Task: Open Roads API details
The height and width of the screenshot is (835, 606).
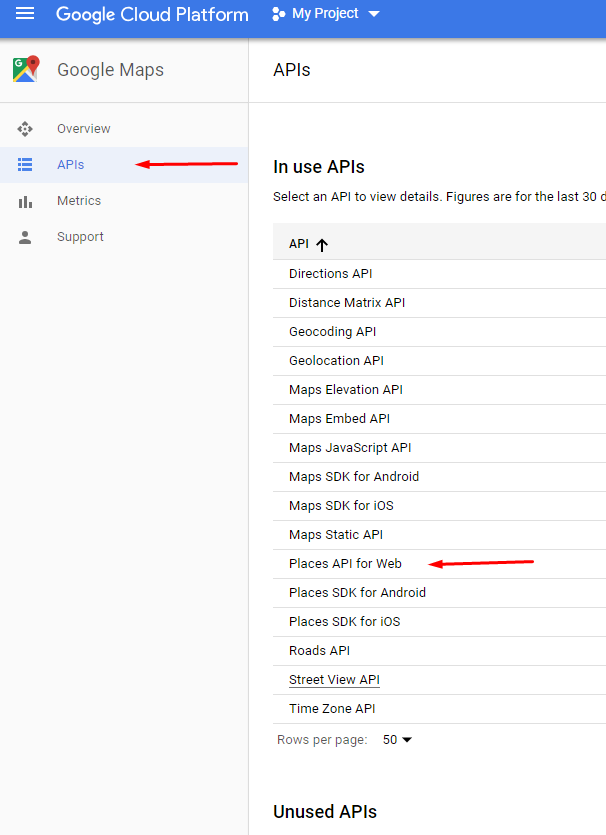Action: coord(319,651)
